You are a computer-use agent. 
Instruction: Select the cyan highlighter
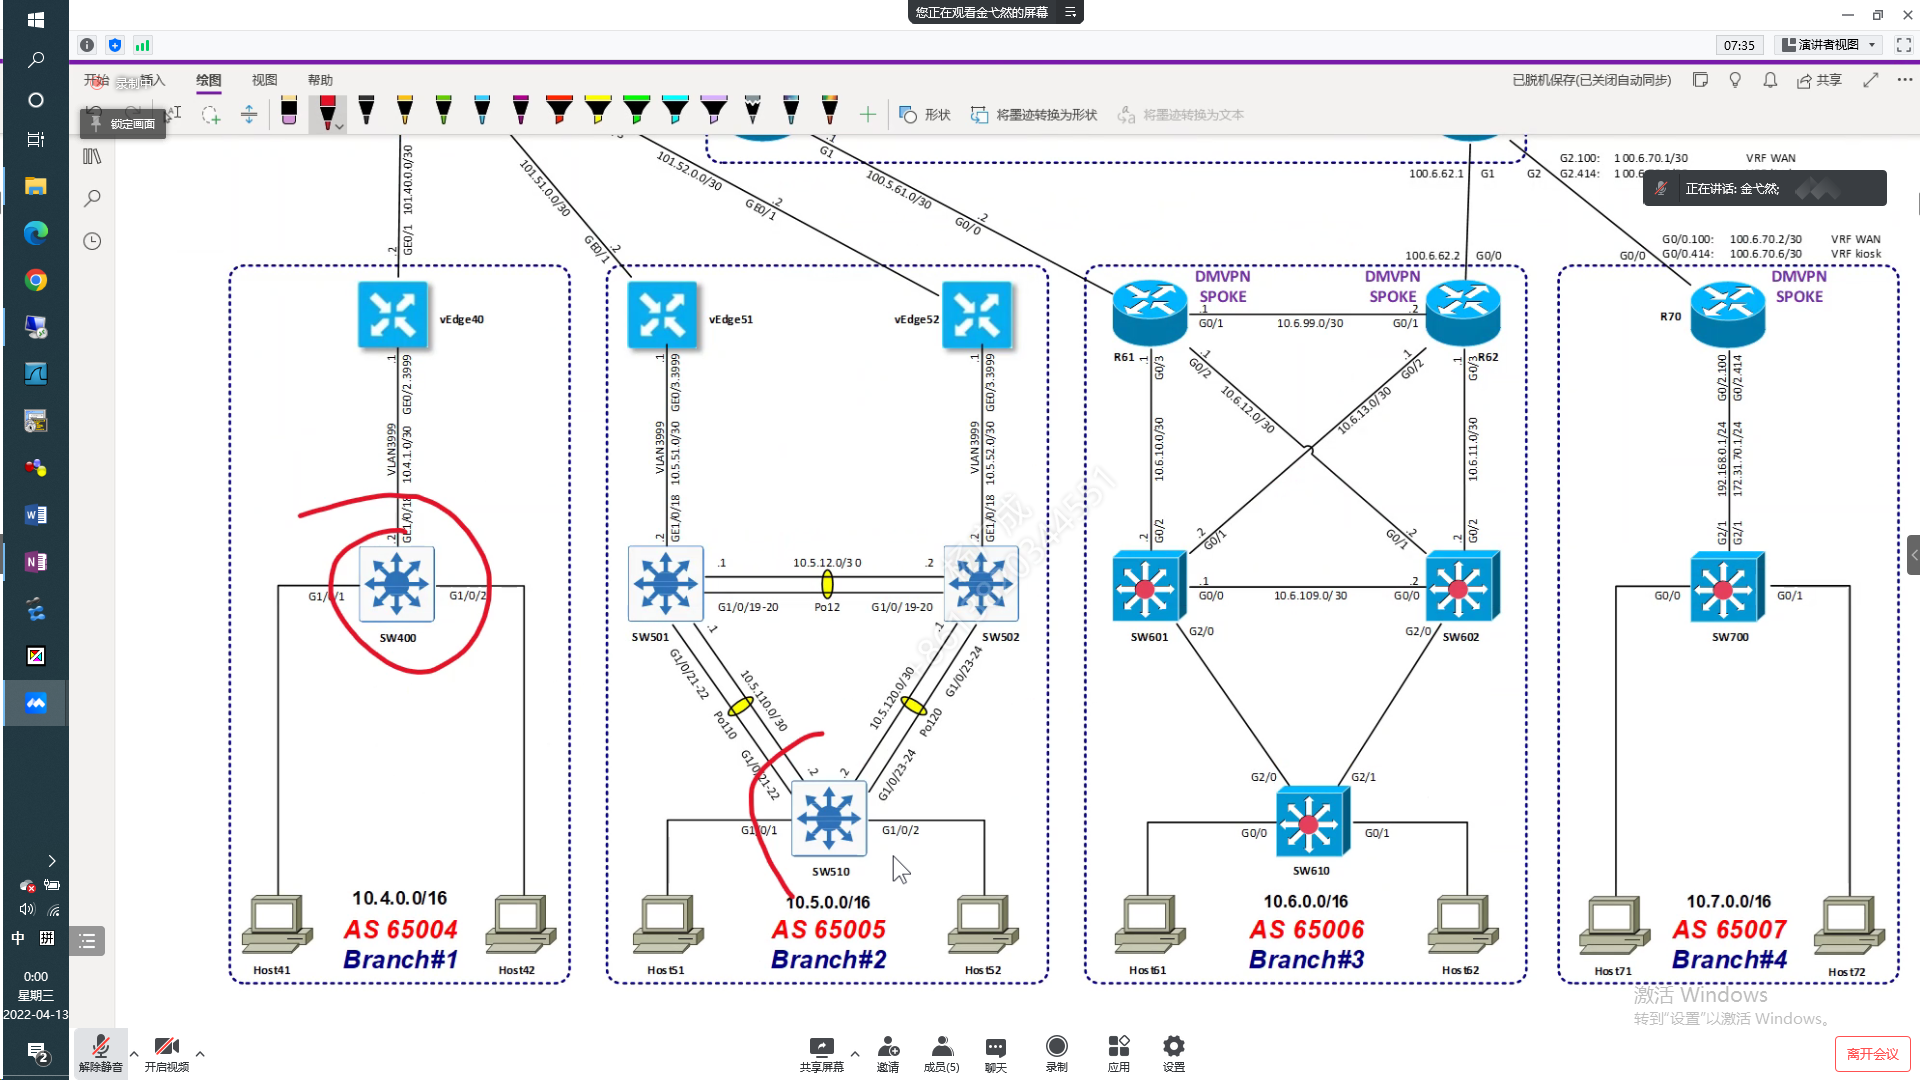click(675, 111)
